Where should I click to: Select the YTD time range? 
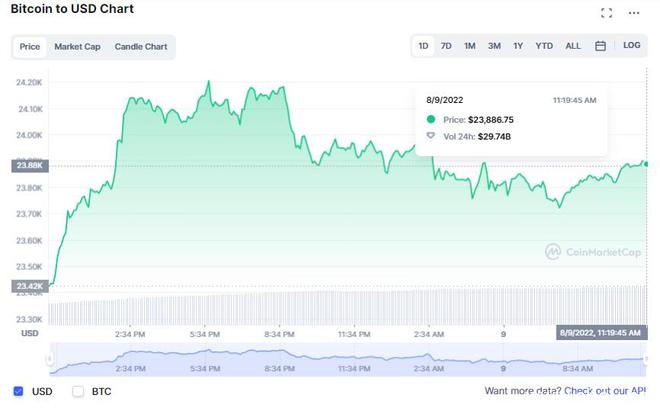[x=544, y=46]
